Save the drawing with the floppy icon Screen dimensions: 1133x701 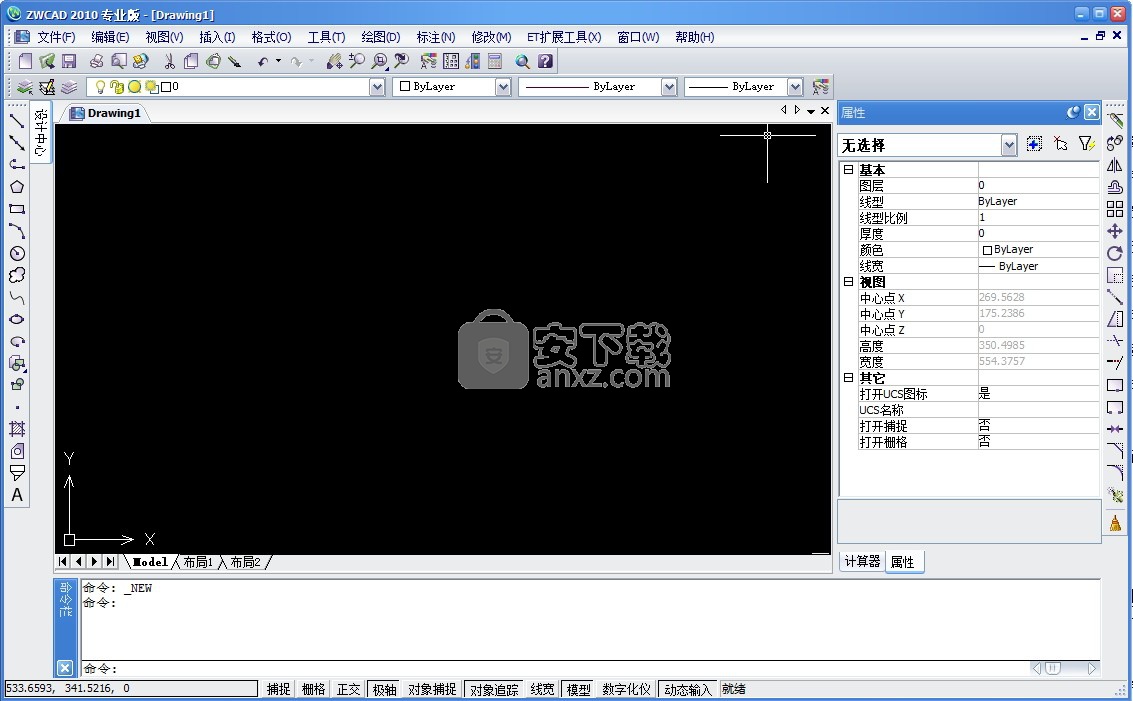coord(69,61)
